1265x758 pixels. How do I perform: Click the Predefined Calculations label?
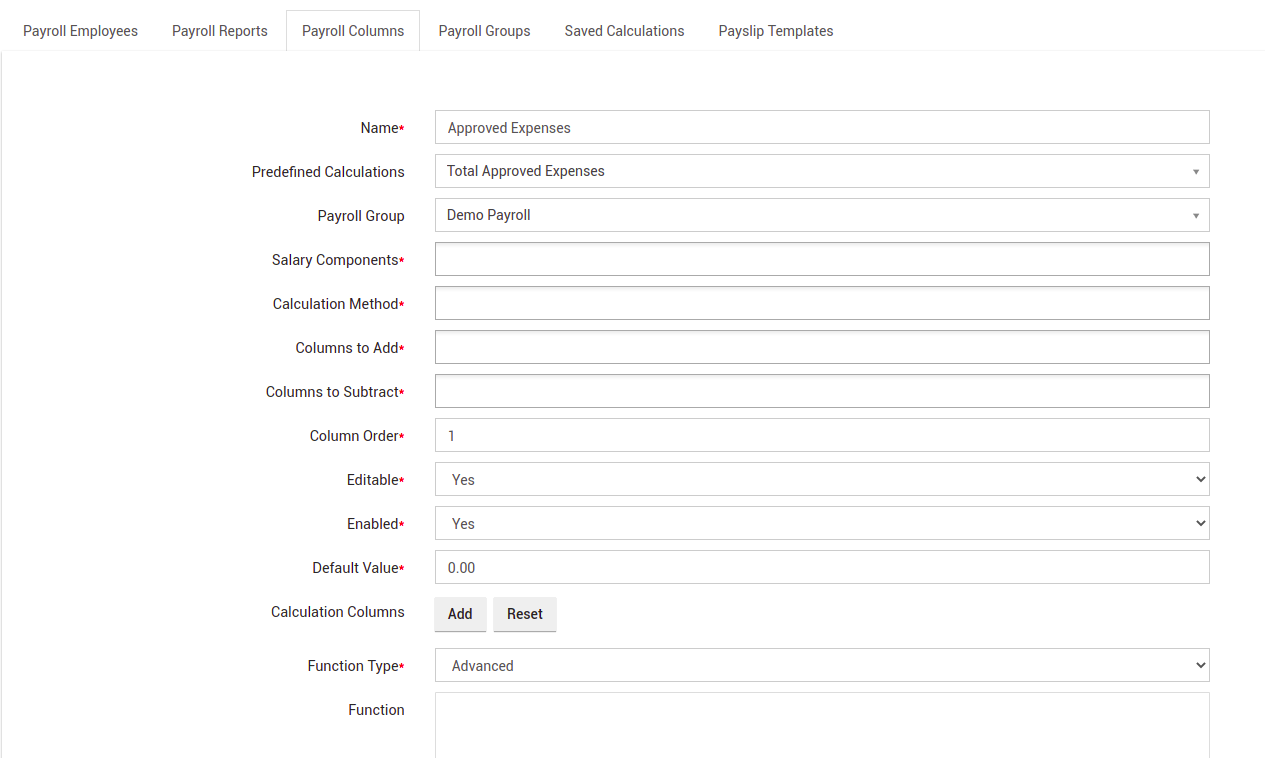point(328,172)
